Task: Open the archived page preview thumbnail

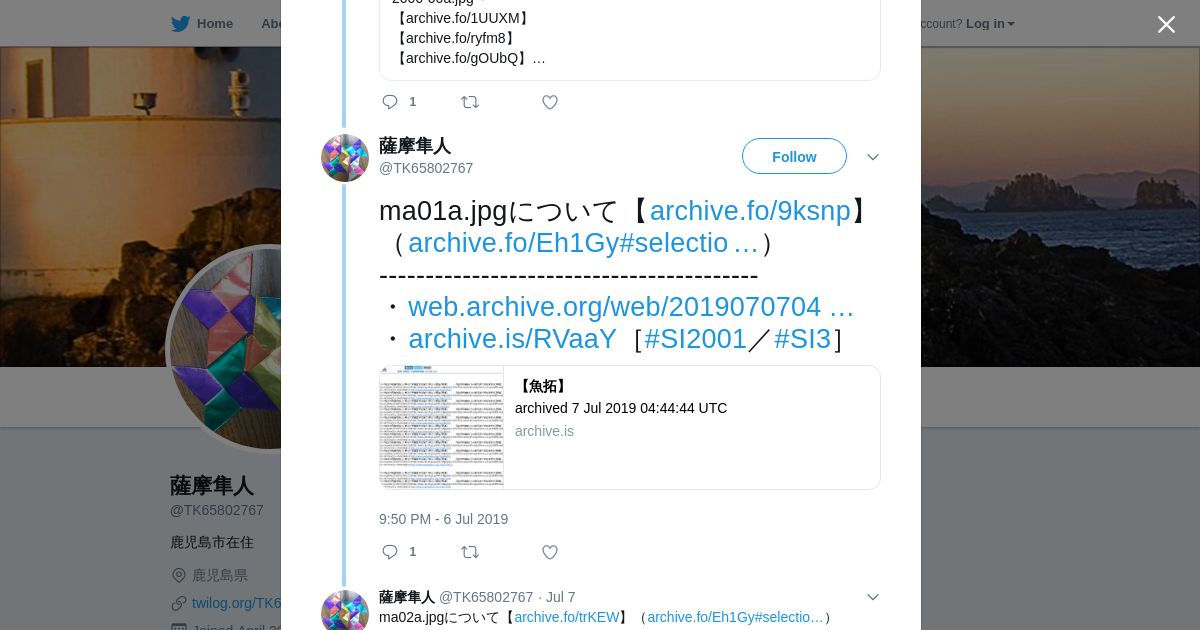Action: coord(442,428)
